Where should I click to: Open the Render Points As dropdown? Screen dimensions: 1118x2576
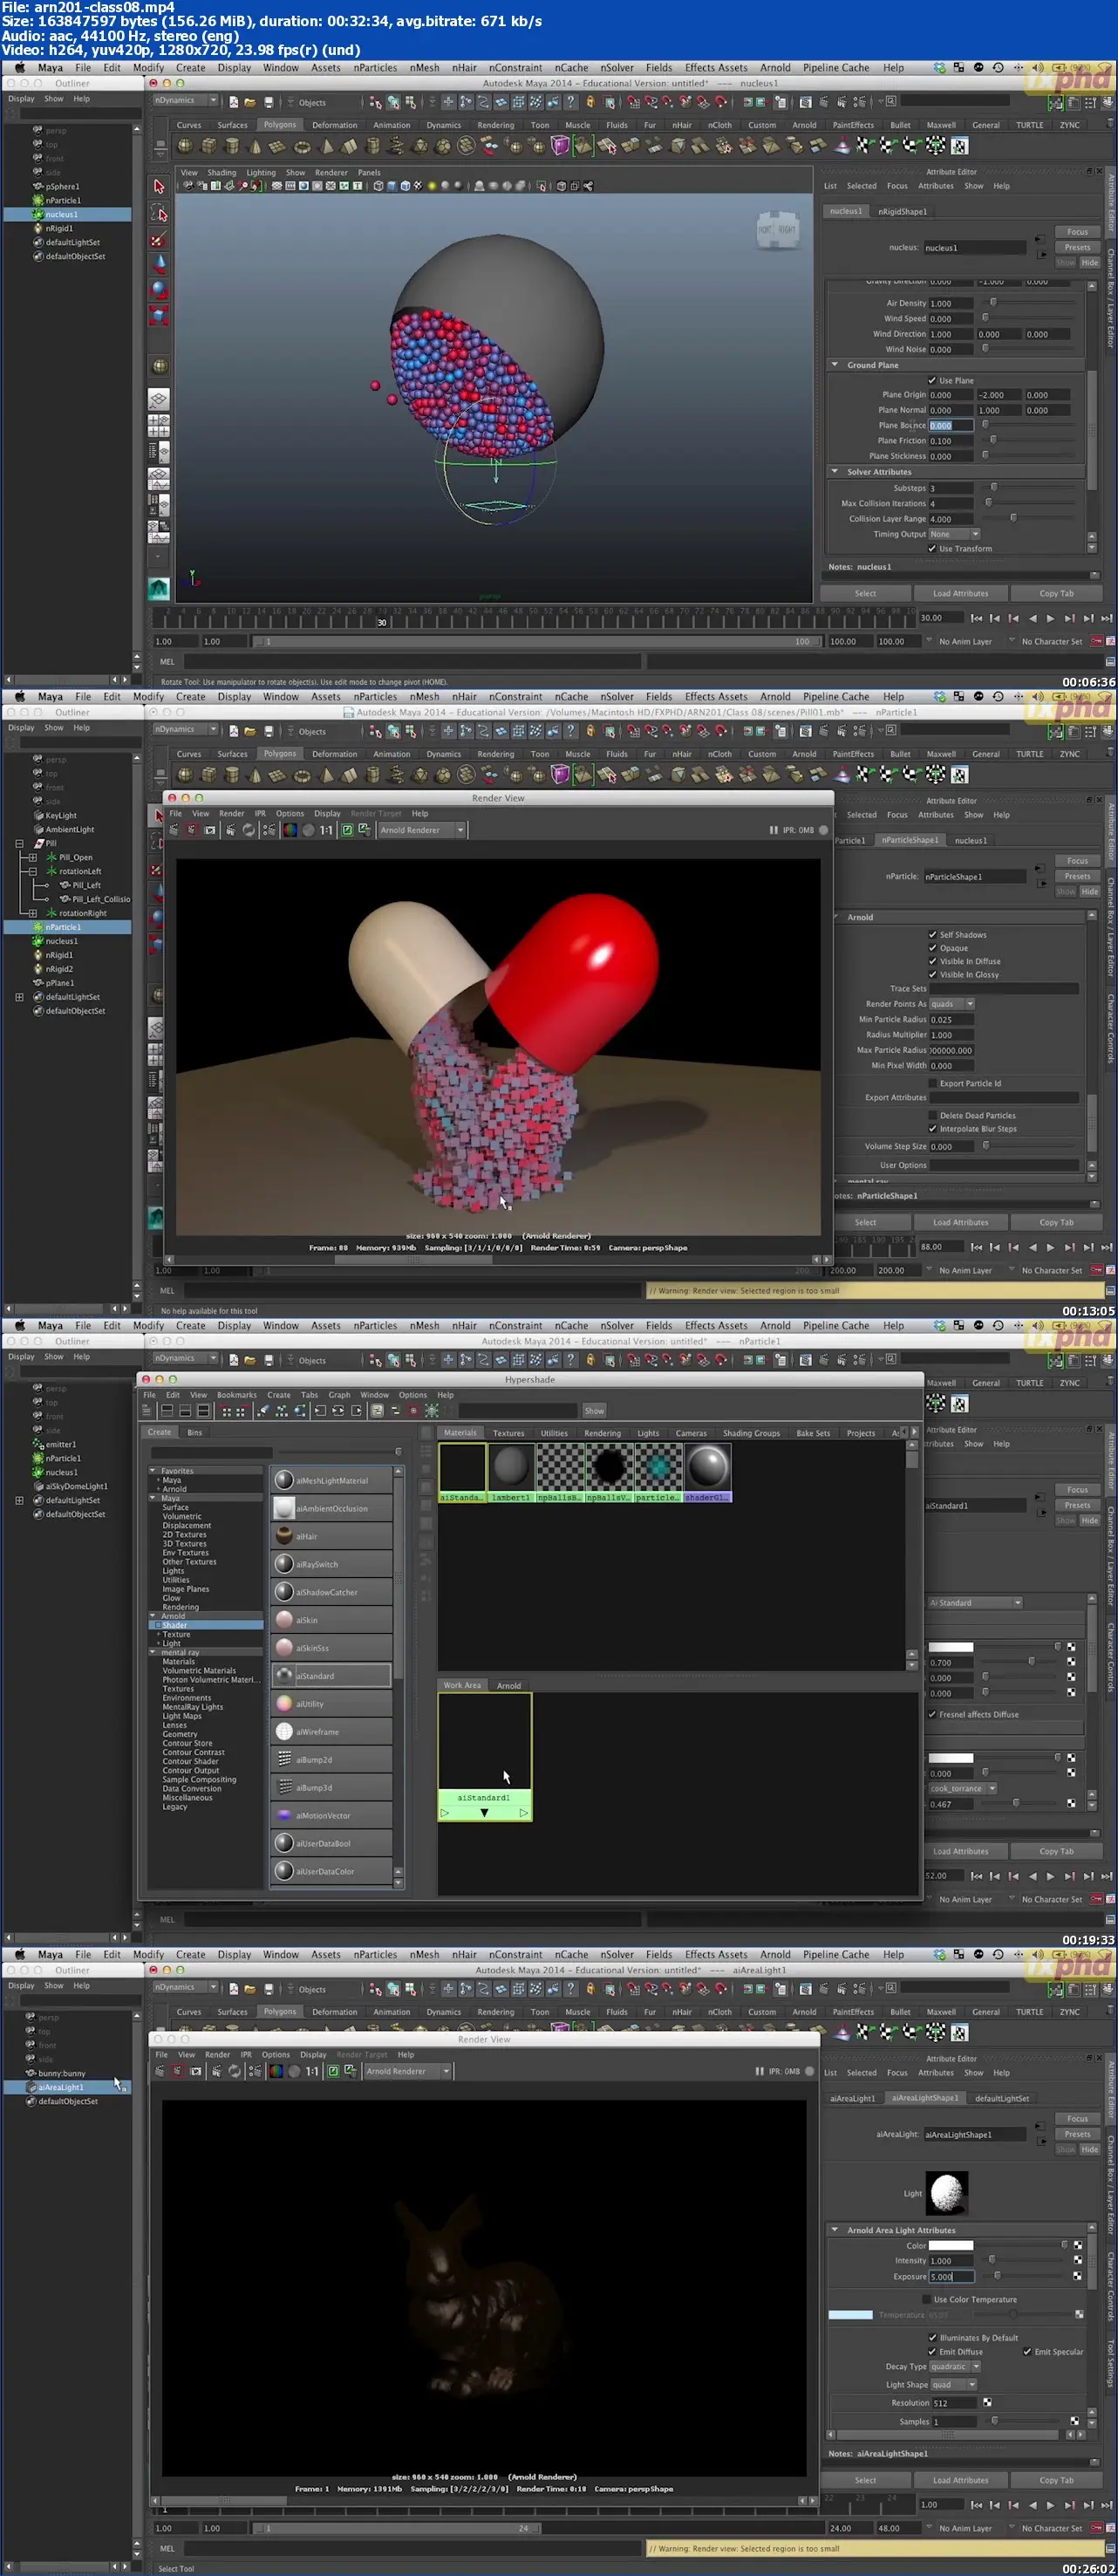[951, 1004]
